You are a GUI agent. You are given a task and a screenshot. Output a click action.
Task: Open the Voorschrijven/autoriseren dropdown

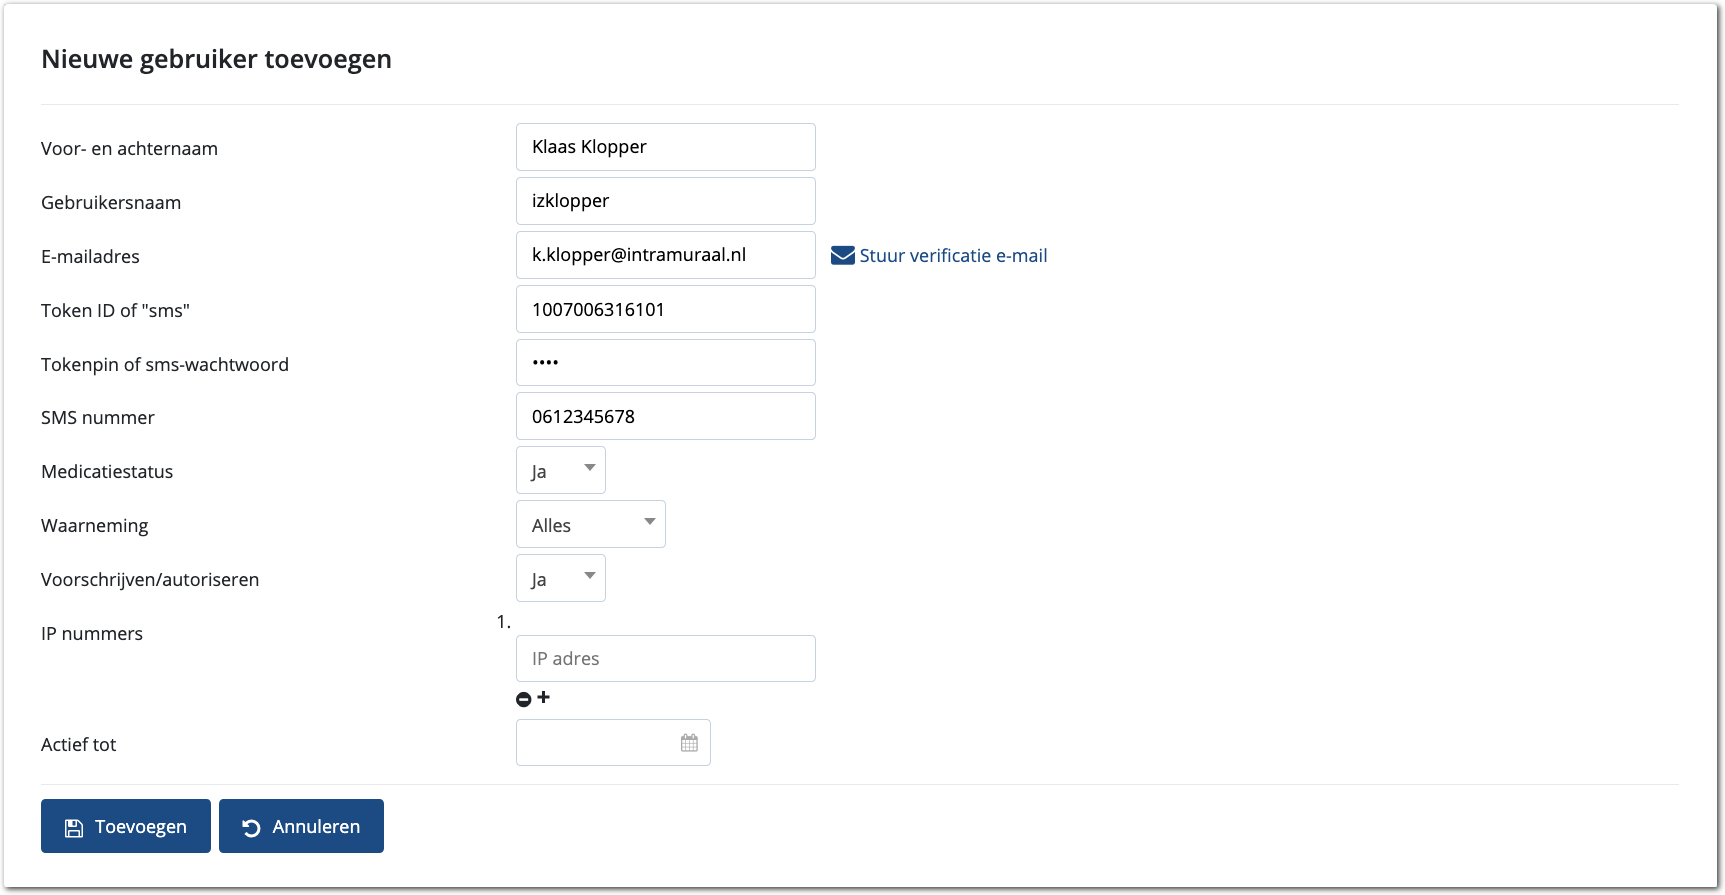tap(560, 578)
